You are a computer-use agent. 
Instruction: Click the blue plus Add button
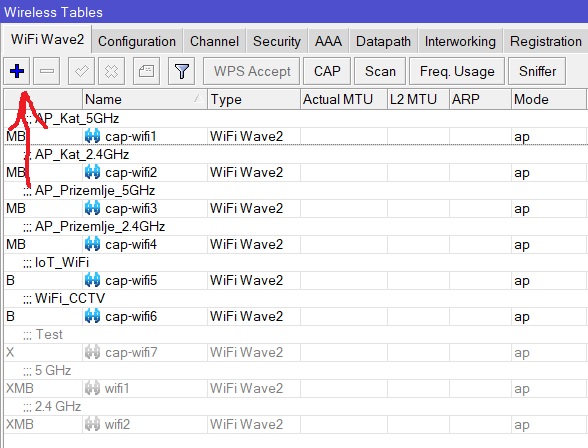[17, 71]
